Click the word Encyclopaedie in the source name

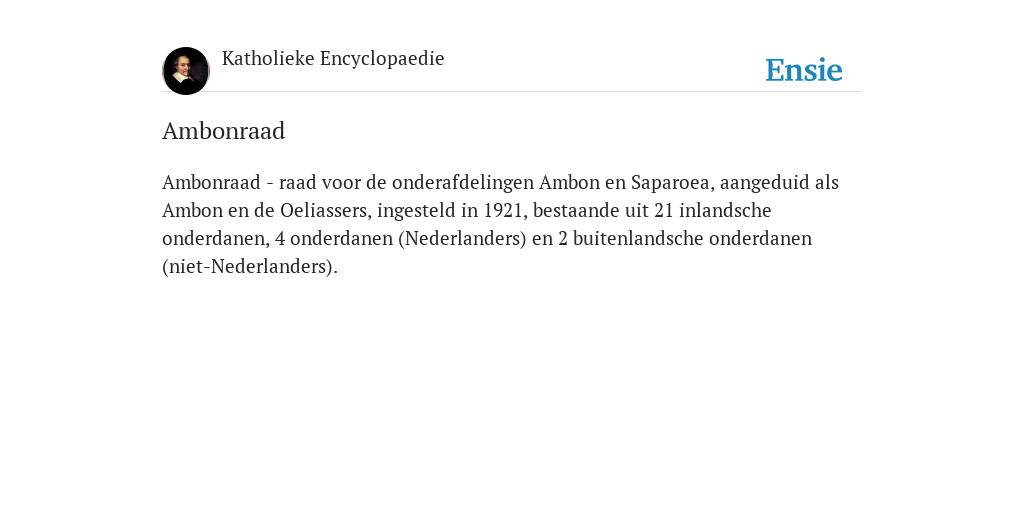pyautogui.click(x=382, y=59)
